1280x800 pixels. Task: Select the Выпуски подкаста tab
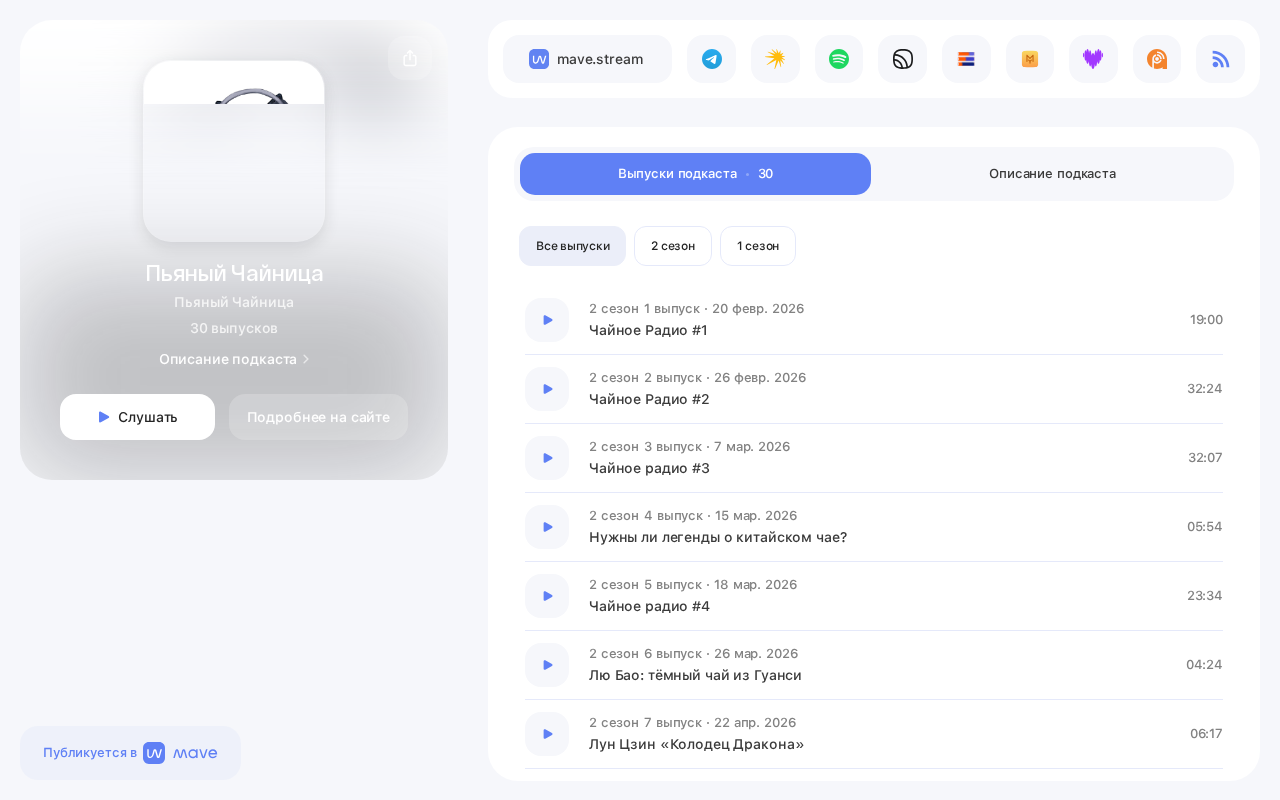click(x=695, y=174)
